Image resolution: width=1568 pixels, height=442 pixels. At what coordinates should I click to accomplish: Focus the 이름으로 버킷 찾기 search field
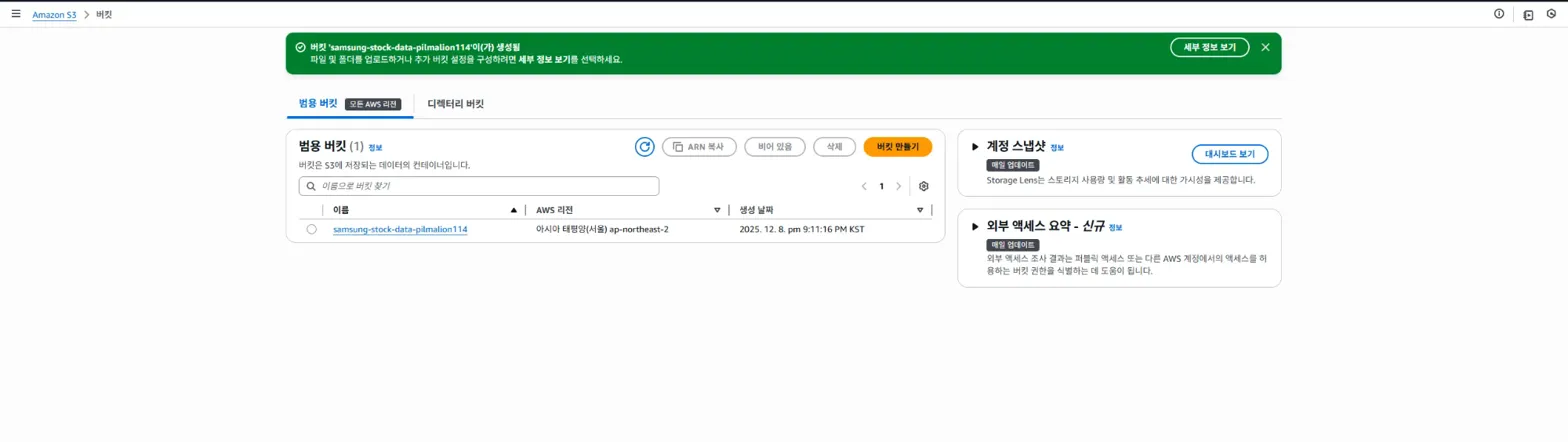pyautogui.click(x=479, y=186)
